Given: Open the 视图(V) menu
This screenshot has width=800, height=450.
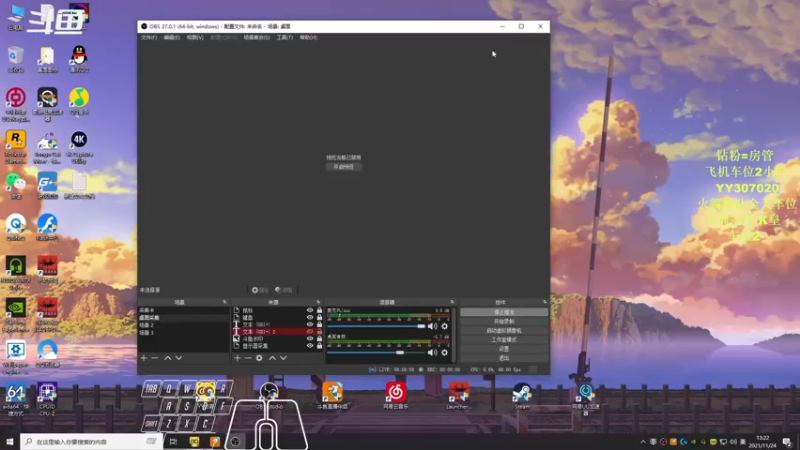Looking at the screenshot, I should (x=195, y=37).
